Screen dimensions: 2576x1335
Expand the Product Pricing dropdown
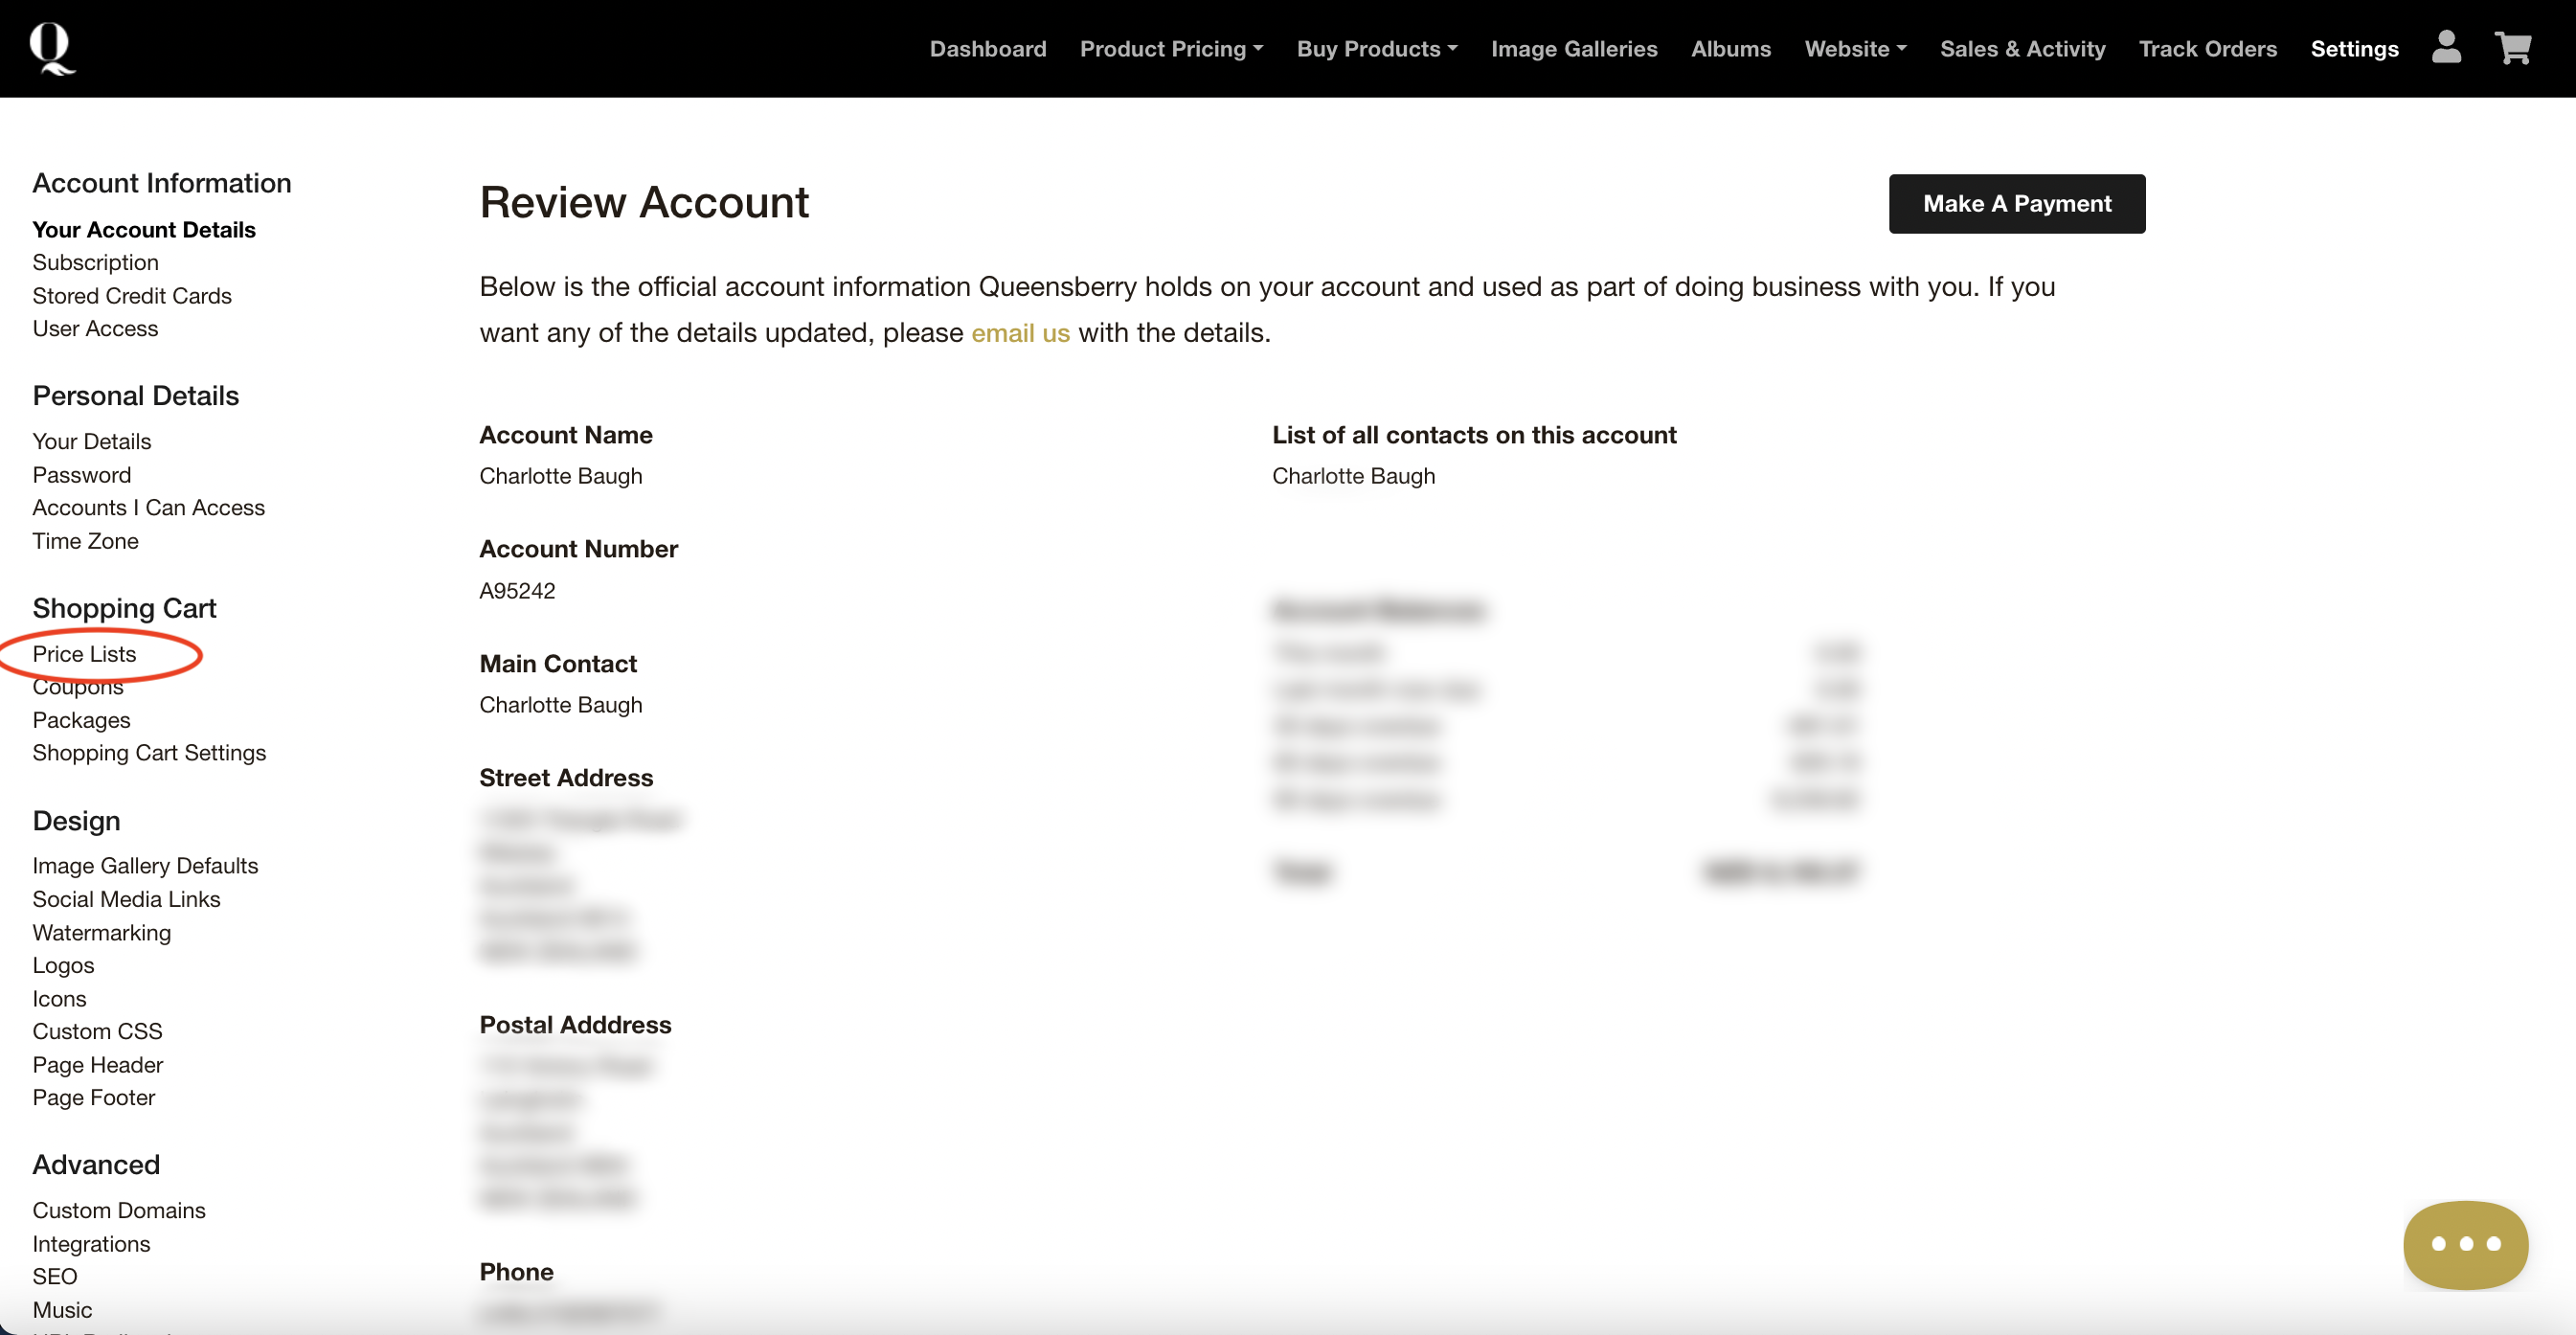[1171, 49]
